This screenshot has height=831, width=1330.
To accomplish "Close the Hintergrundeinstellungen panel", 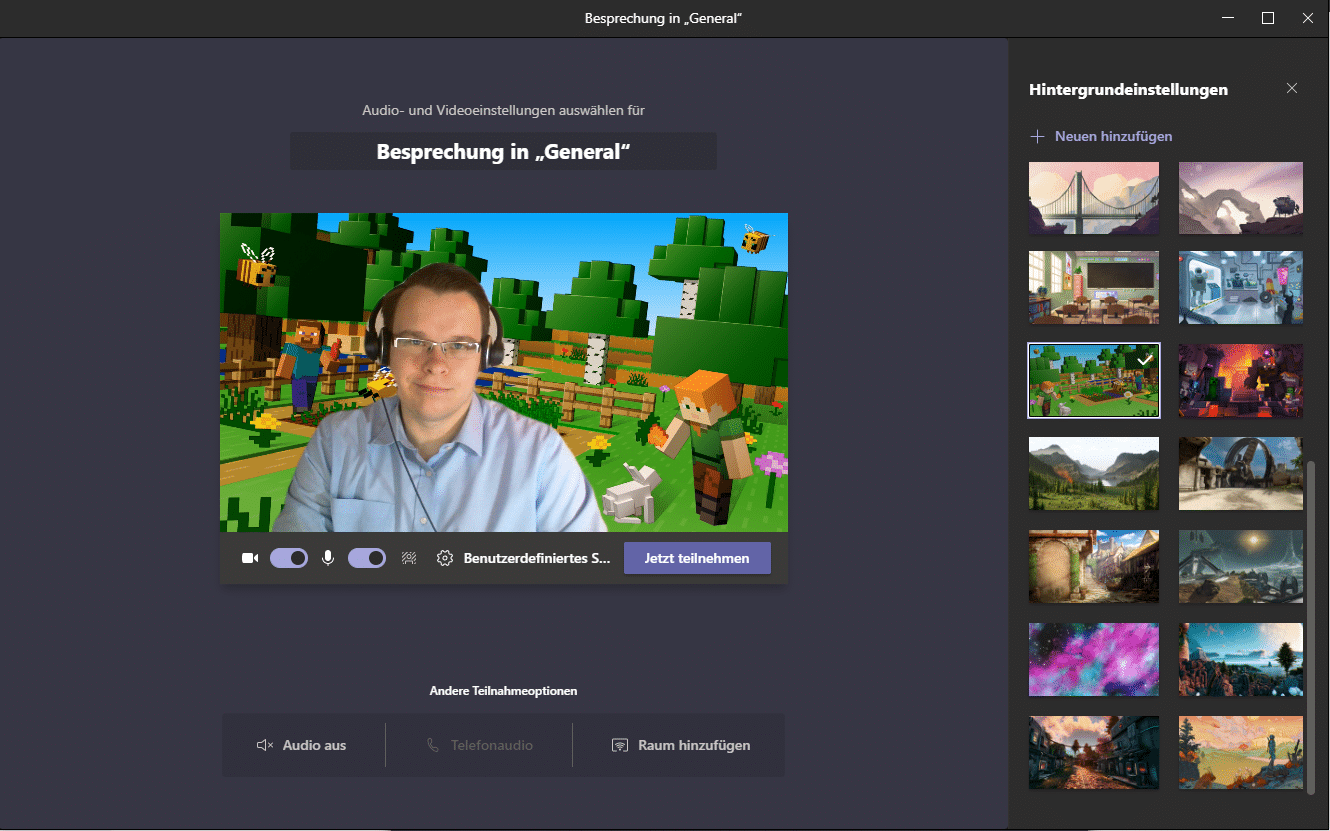I will (x=1292, y=88).
